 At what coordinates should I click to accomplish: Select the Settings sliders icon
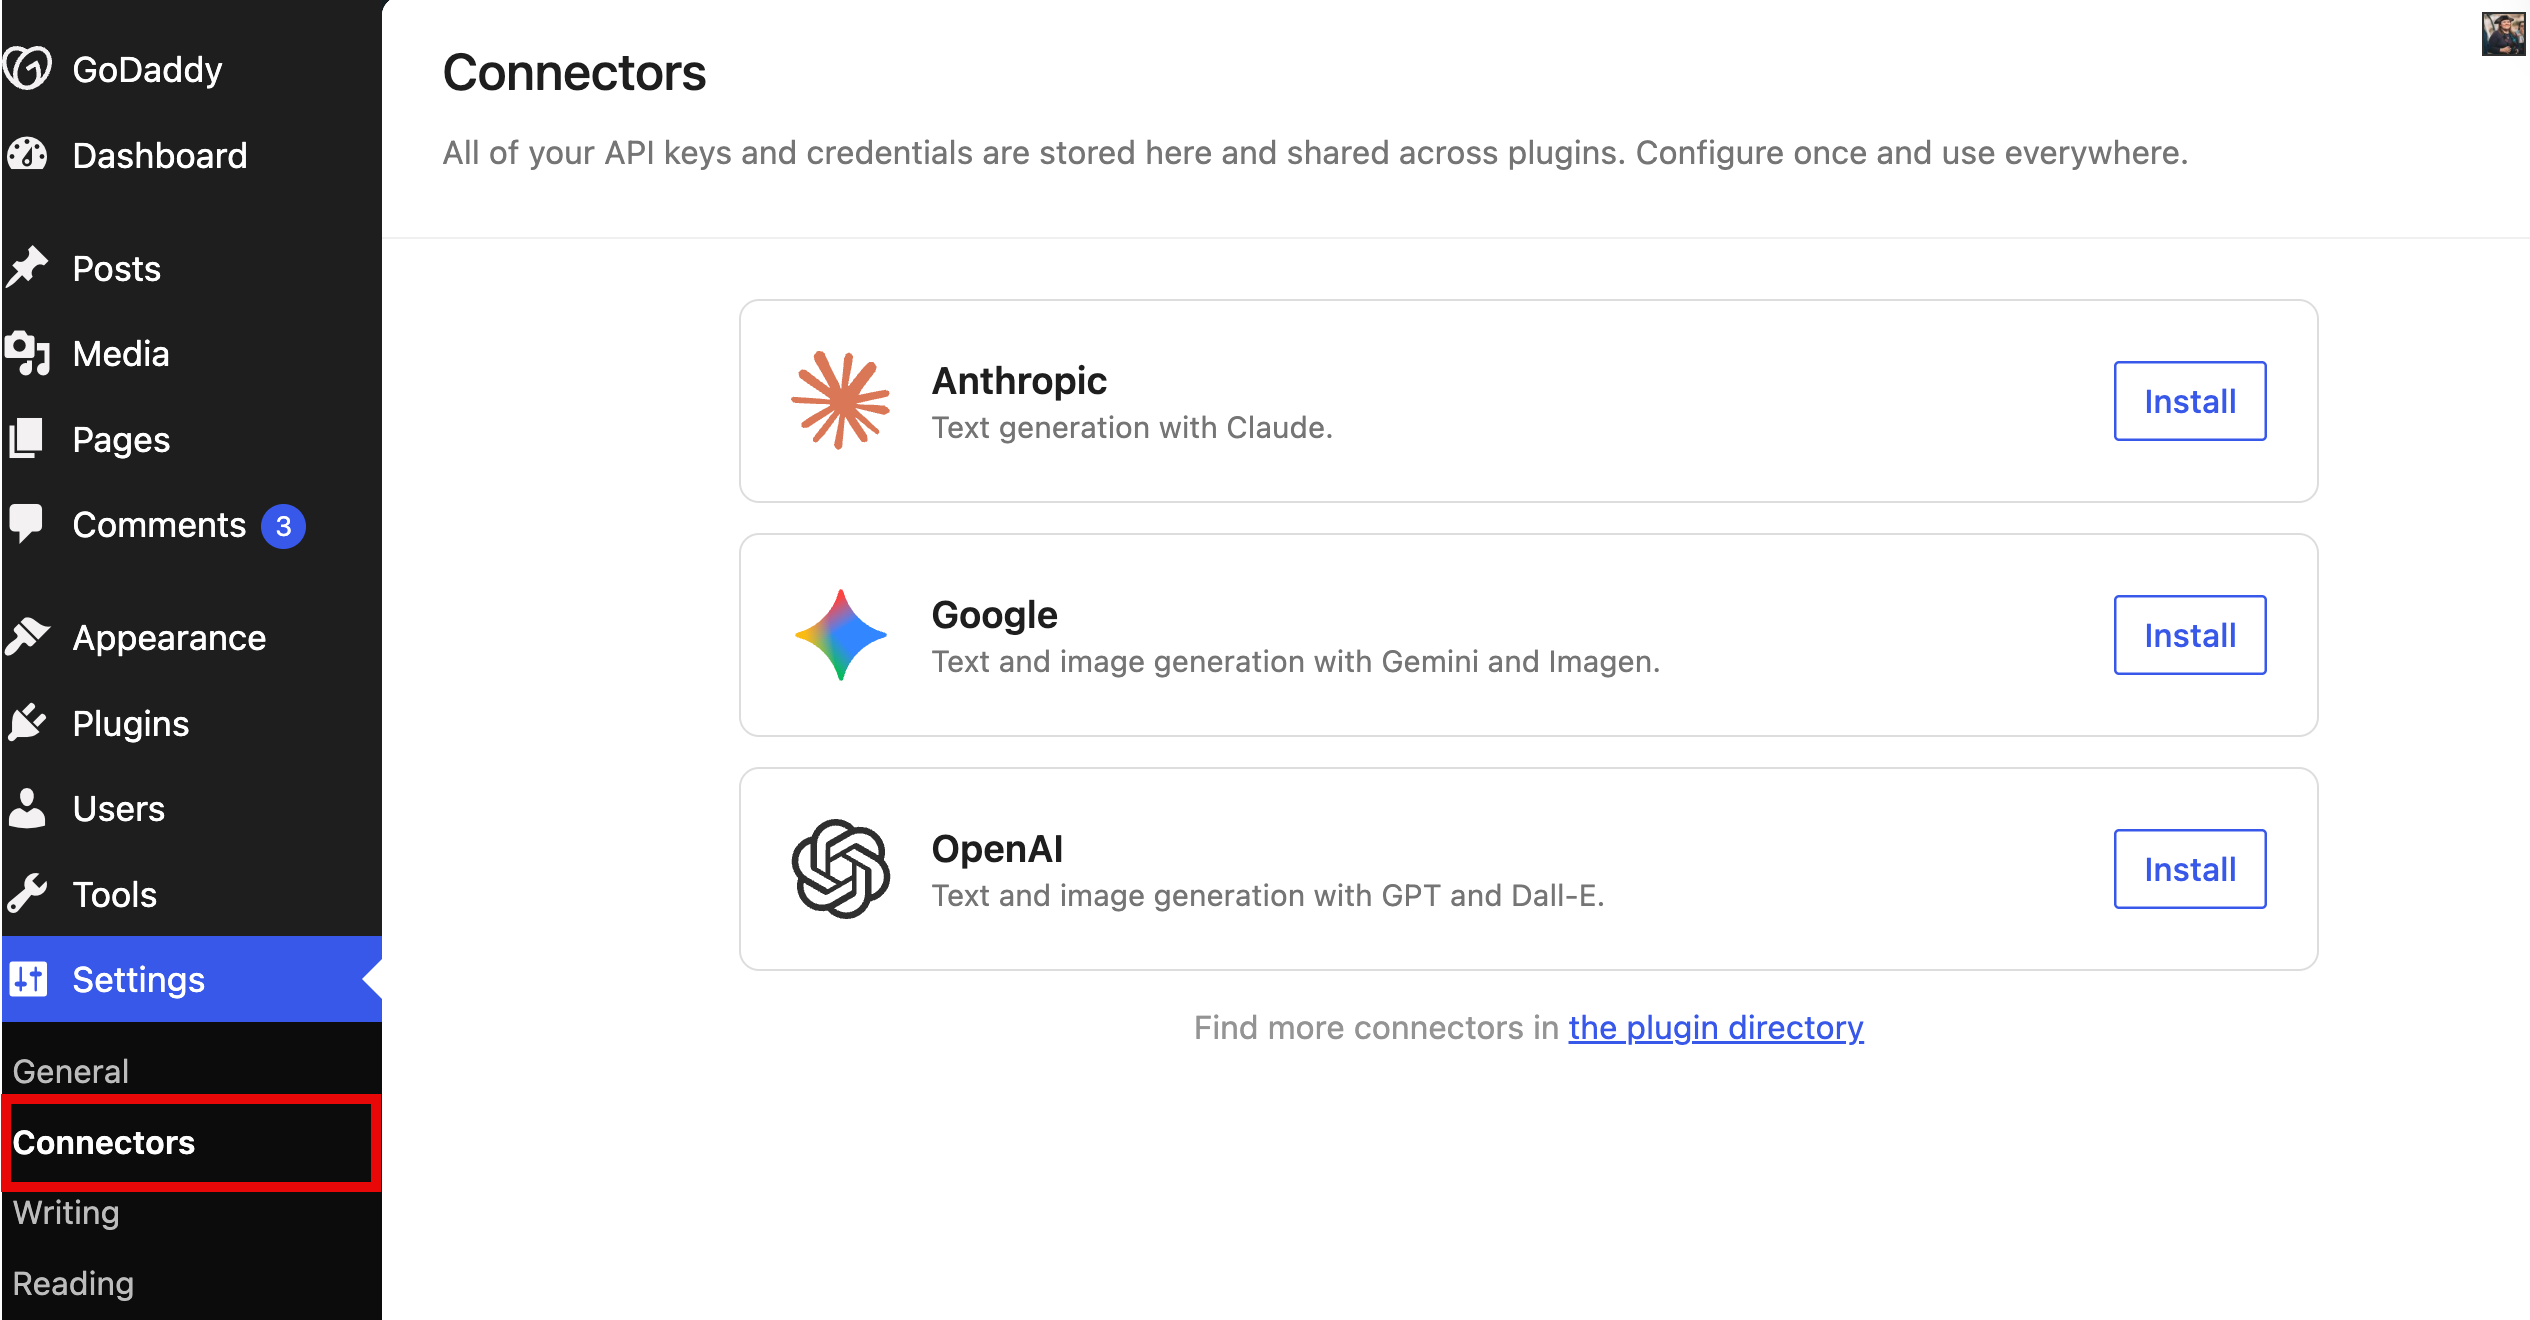[28, 980]
